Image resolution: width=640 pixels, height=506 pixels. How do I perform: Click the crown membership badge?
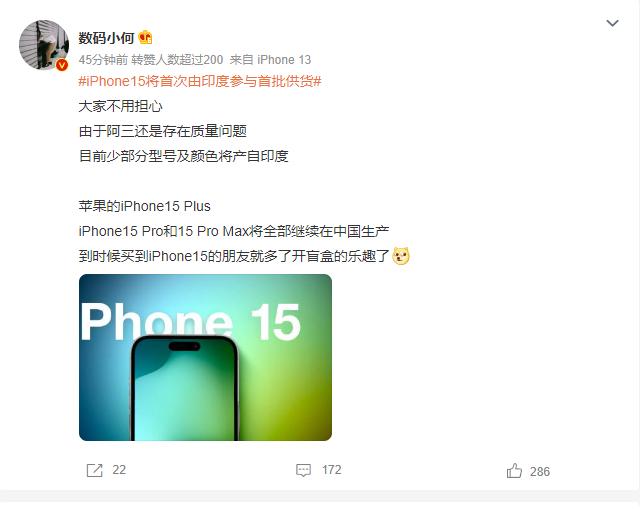[145, 38]
